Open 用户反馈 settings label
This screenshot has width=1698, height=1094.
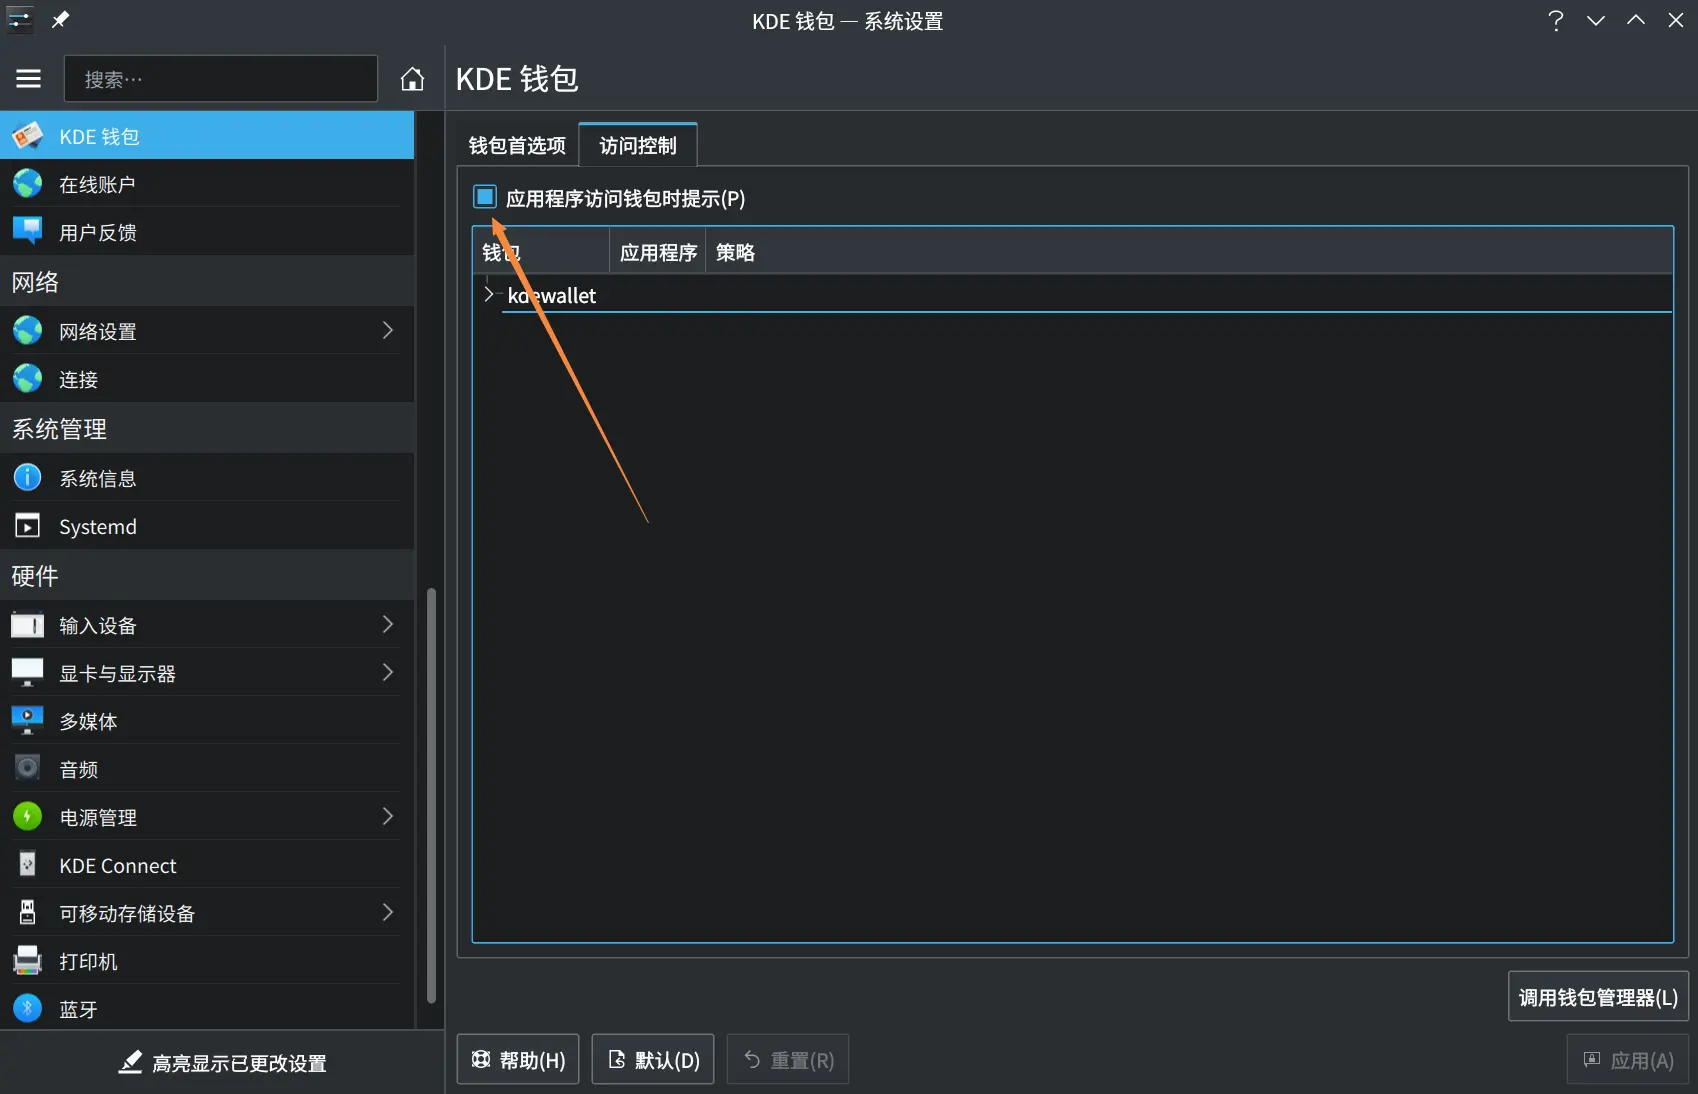[x=98, y=232]
